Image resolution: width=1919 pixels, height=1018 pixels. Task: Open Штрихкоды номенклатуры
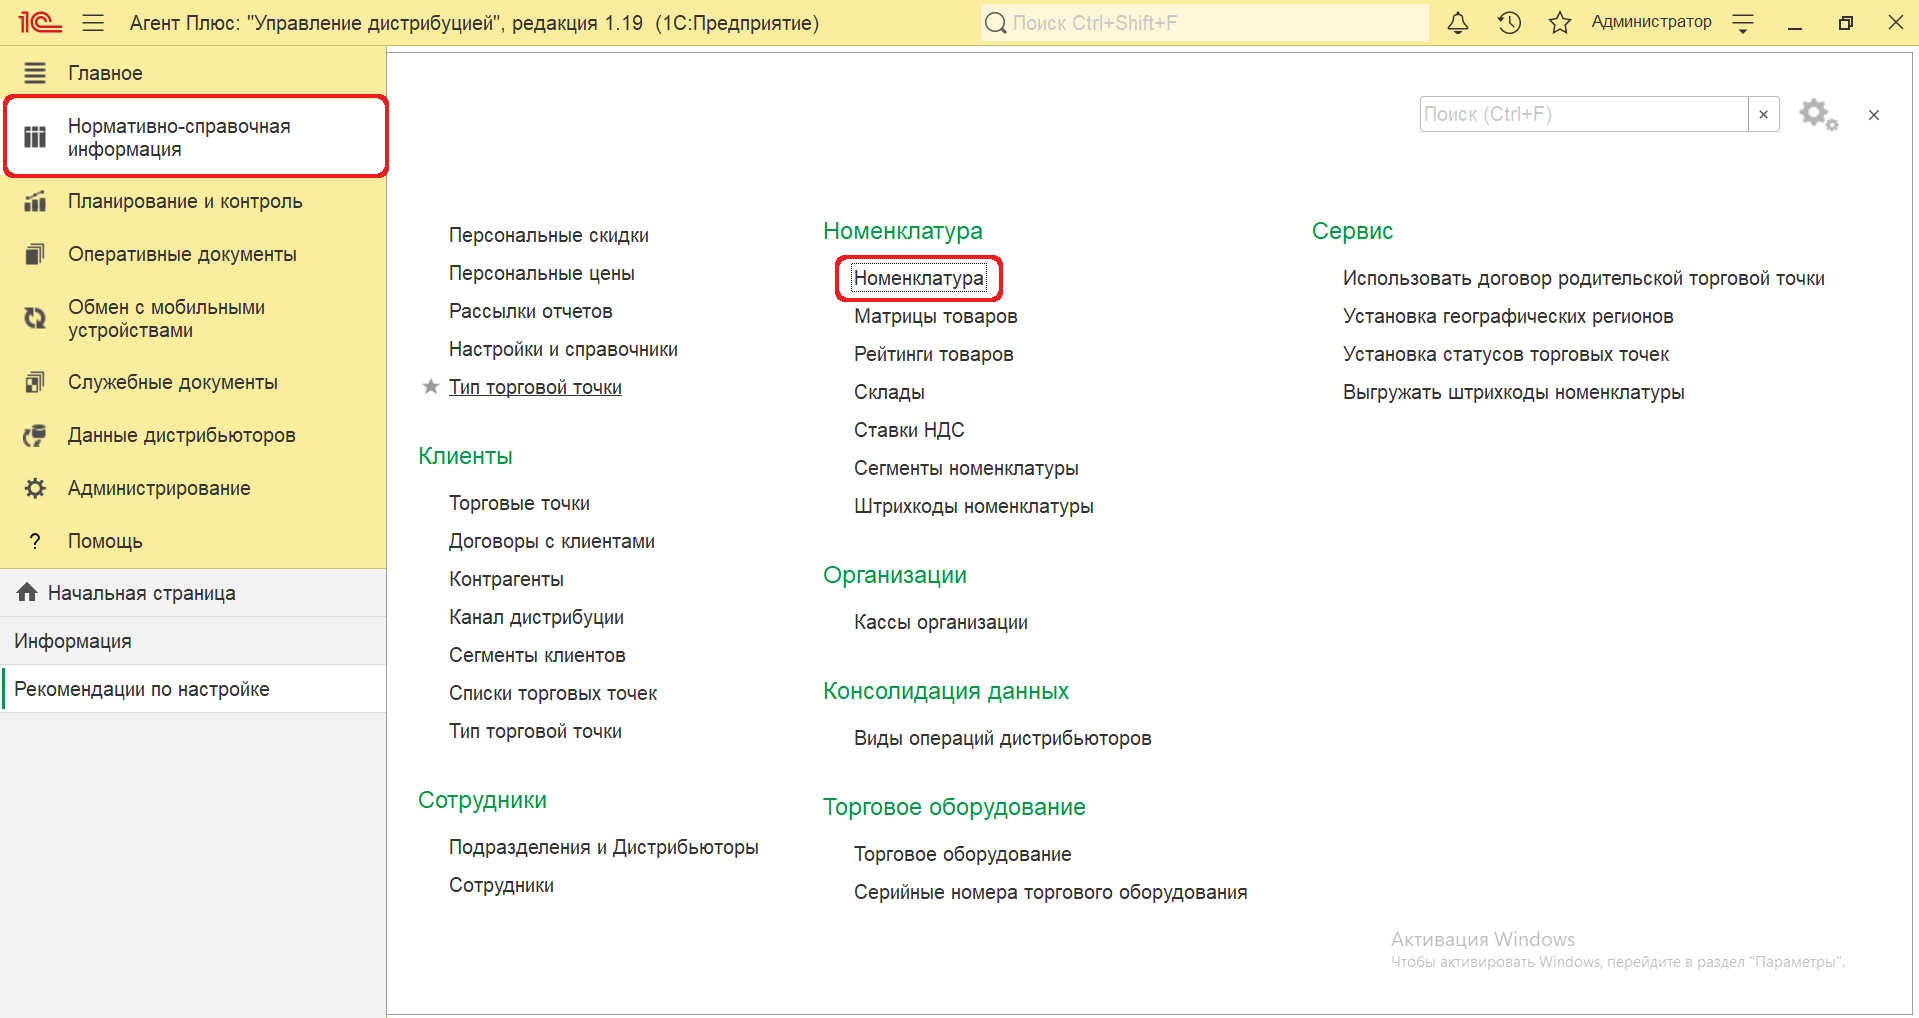click(973, 506)
